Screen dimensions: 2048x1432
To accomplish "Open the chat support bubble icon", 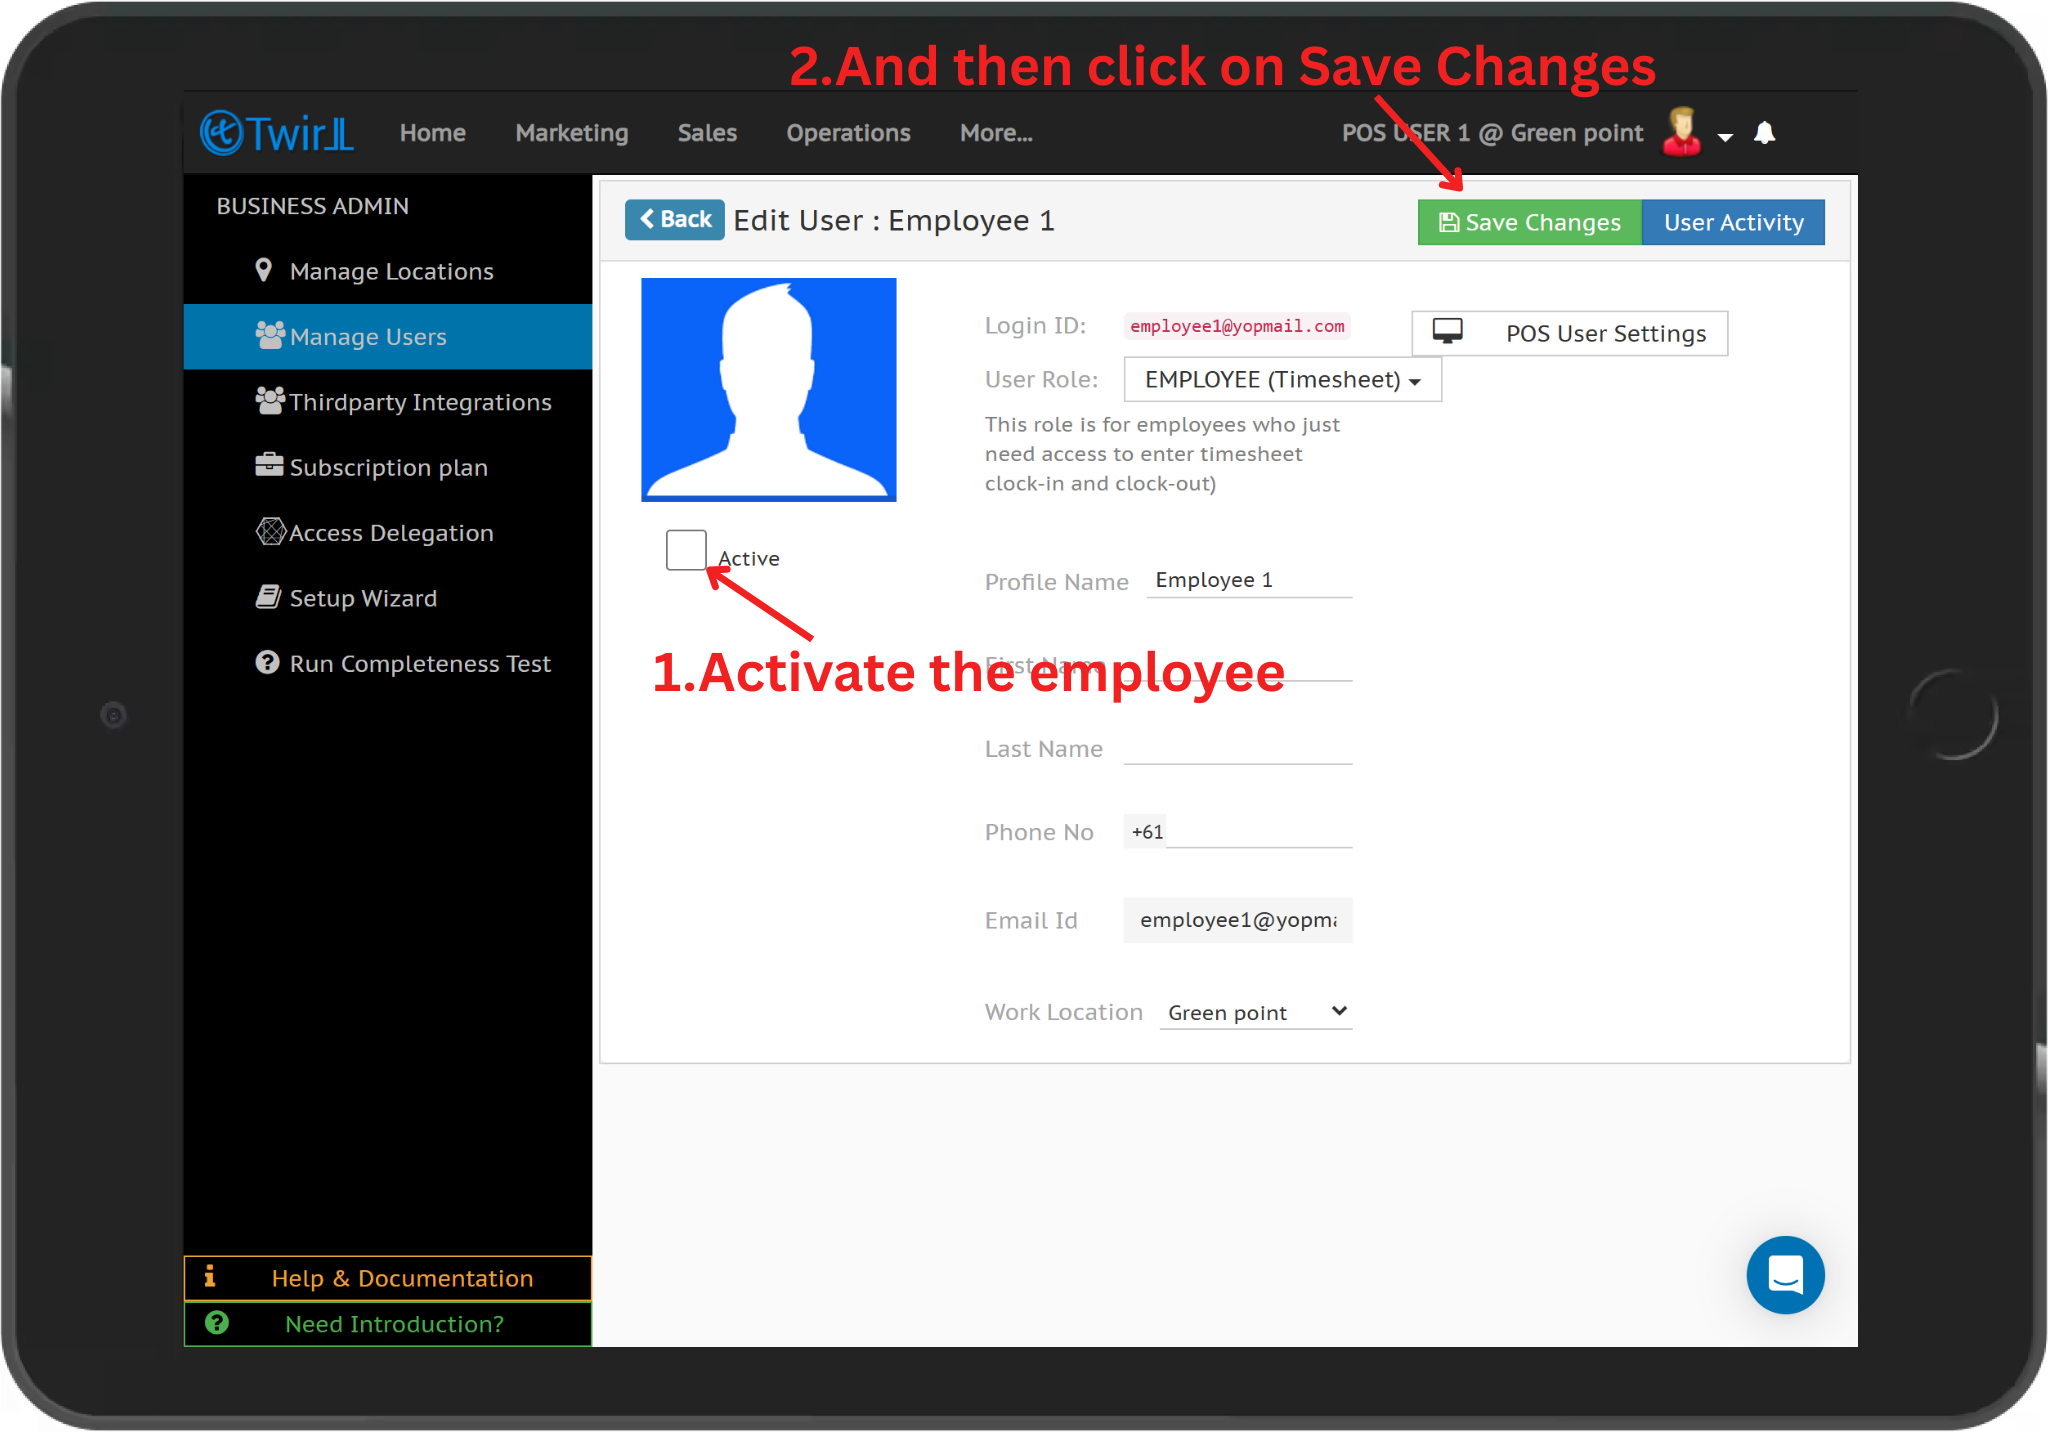I will (x=1785, y=1275).
